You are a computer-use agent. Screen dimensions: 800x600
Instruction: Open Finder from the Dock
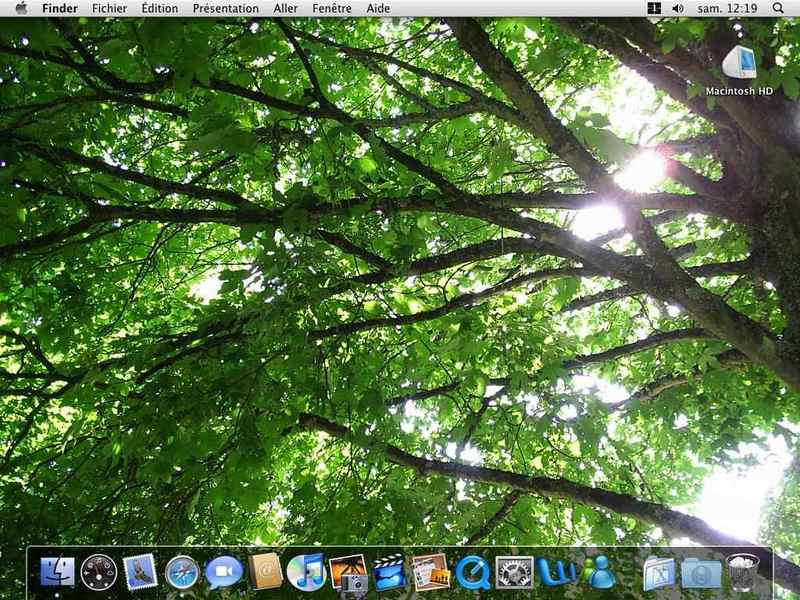57,571
